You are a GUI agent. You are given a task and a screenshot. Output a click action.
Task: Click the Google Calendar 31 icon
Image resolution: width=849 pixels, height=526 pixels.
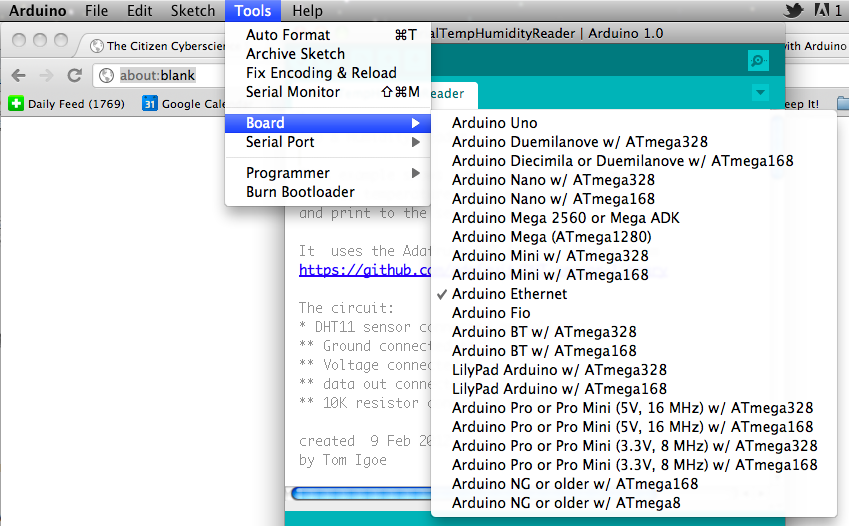pos(149,103)
